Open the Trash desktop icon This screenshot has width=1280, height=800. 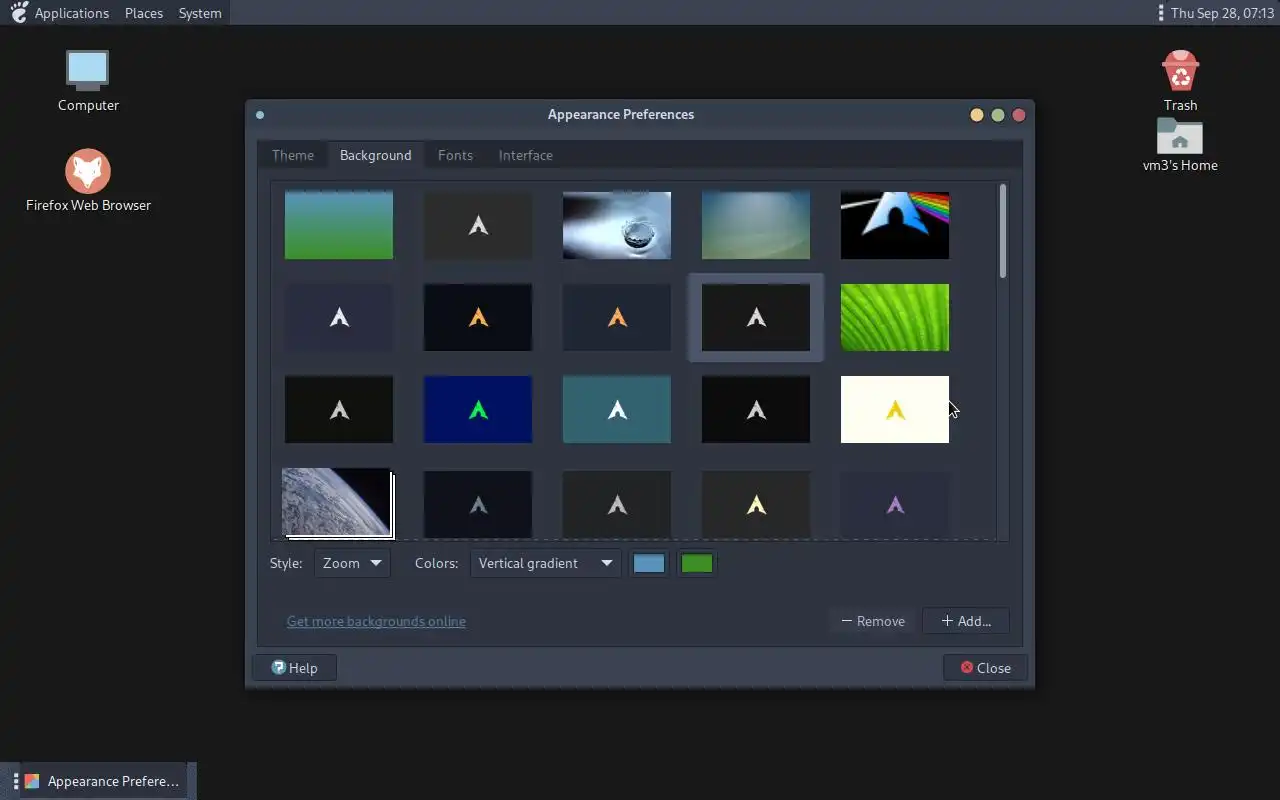tap(1180, 80)
